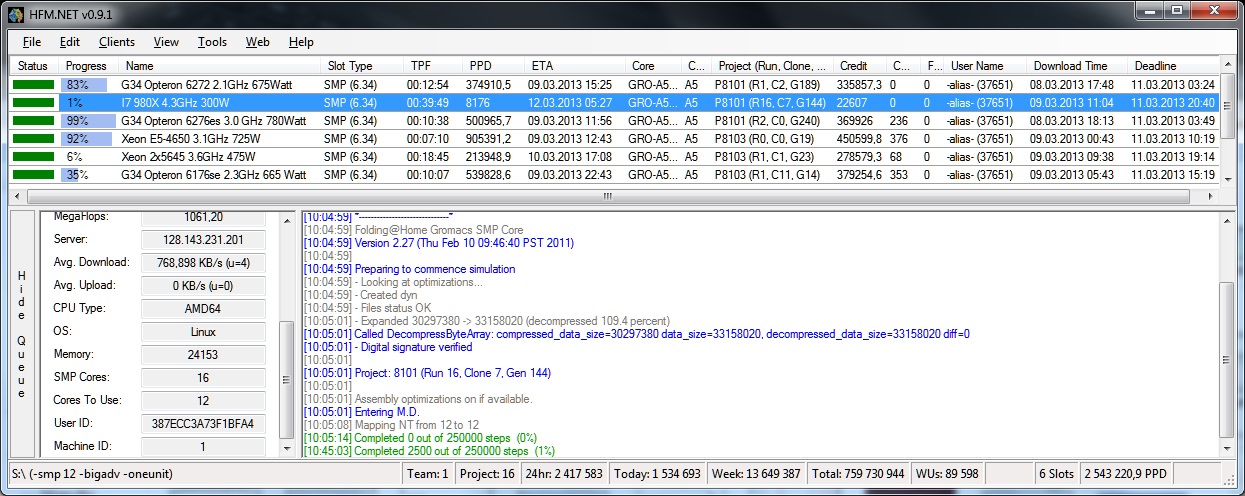The image size is (1245, 496).
Task: Select the I7 980X 4.3GHz 300W slot
Action: (614, 102)
